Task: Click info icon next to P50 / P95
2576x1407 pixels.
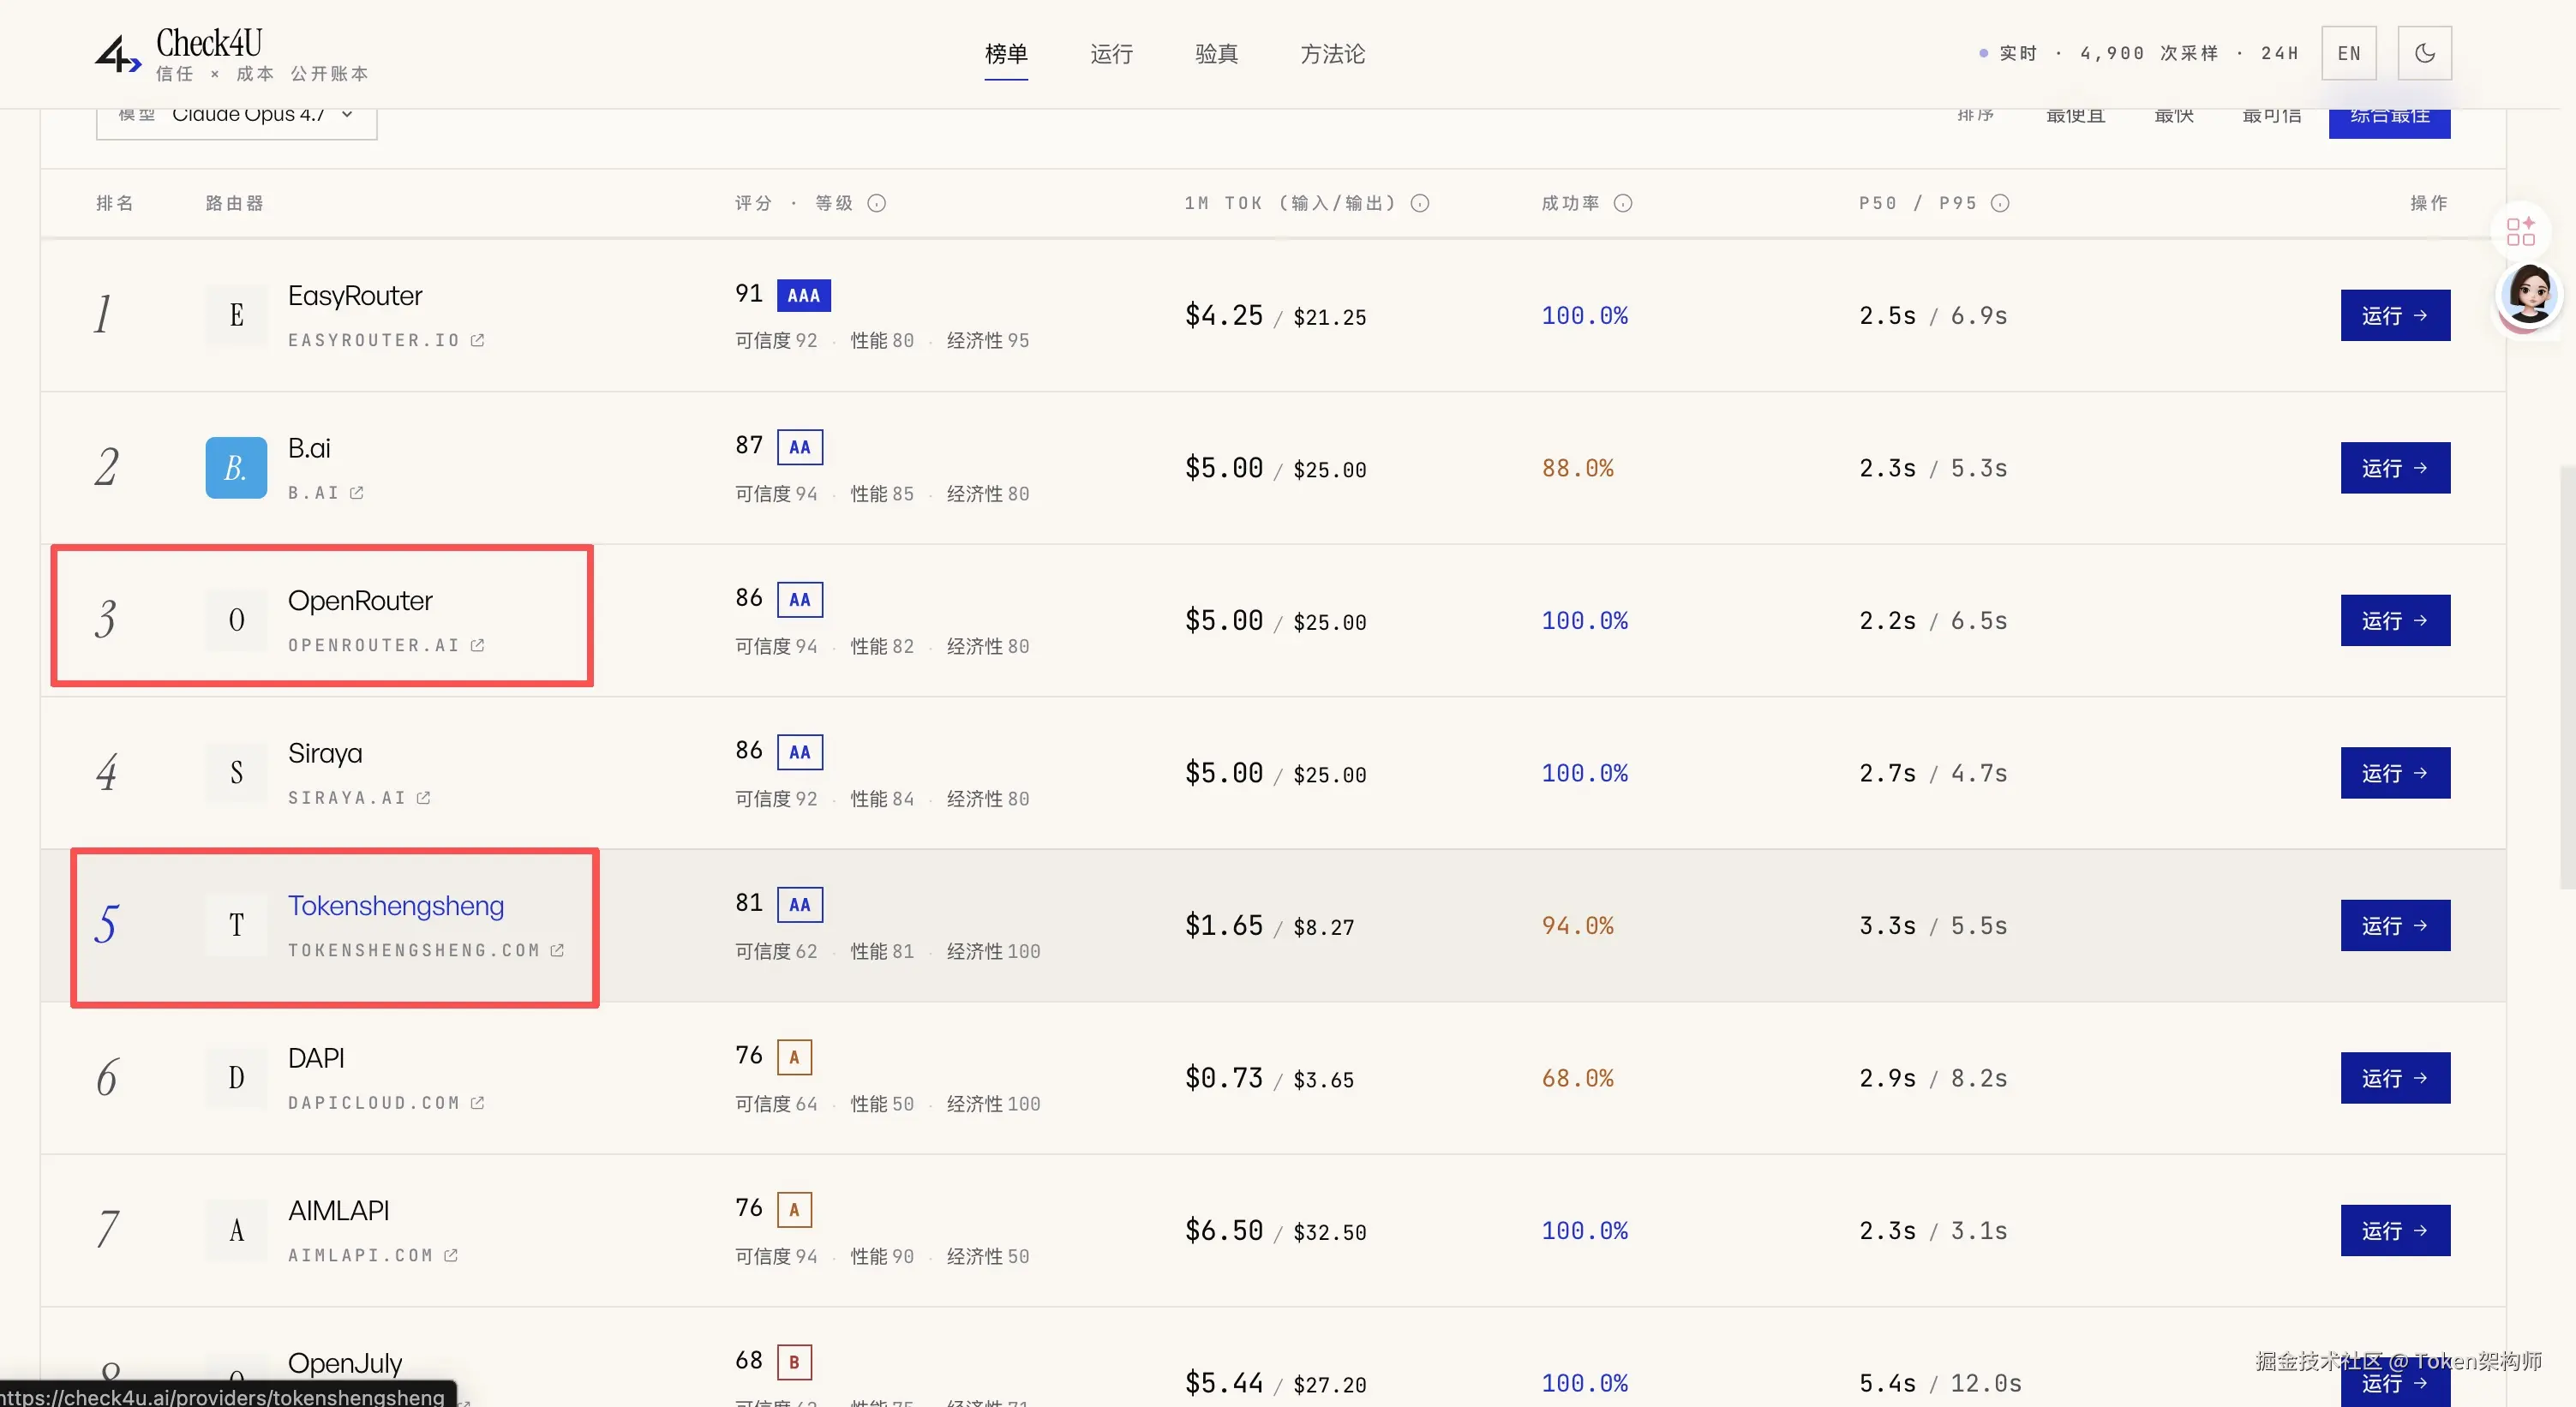Action: click(2000, 203)
